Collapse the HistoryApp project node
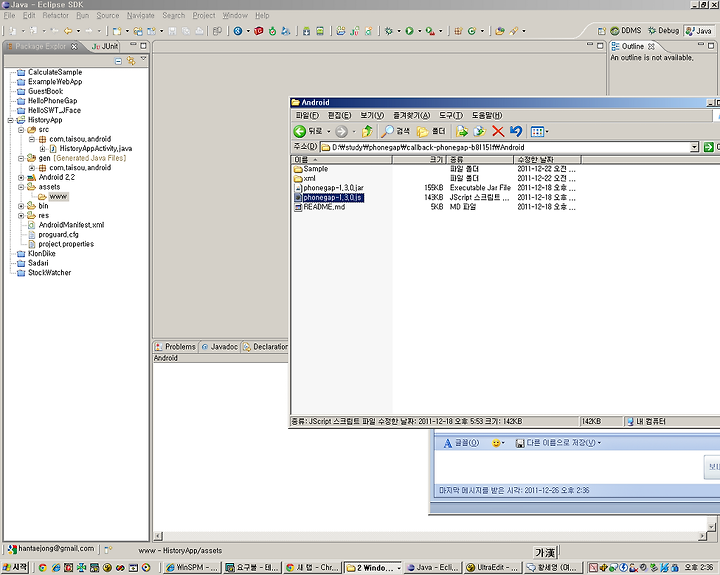This screenshot has width=720, height=575. click(x=10, y=120)
